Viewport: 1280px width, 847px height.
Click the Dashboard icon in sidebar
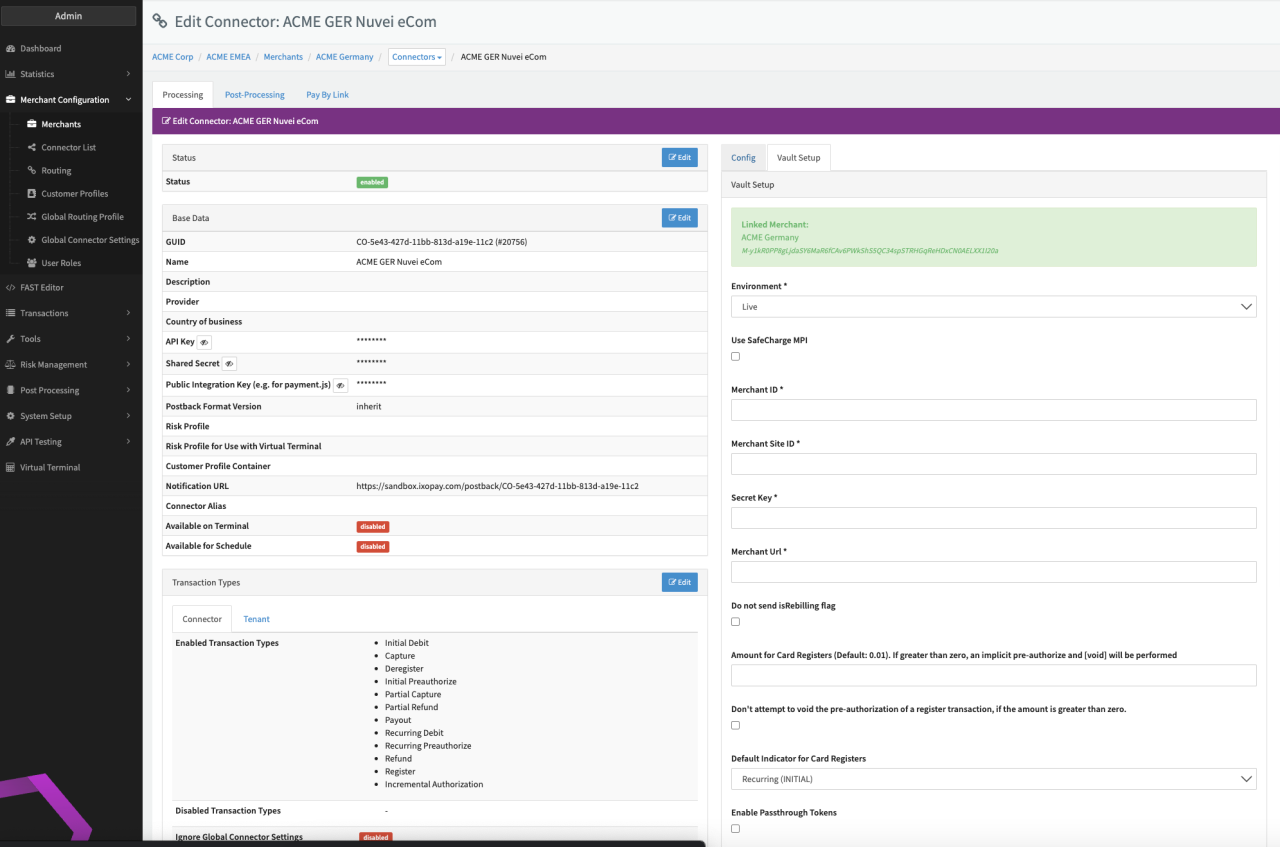pos(10,48)
